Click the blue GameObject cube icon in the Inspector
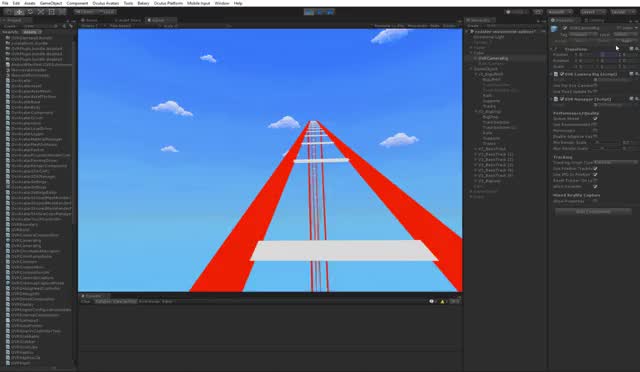The image size is (640, 372). [554, 29]
